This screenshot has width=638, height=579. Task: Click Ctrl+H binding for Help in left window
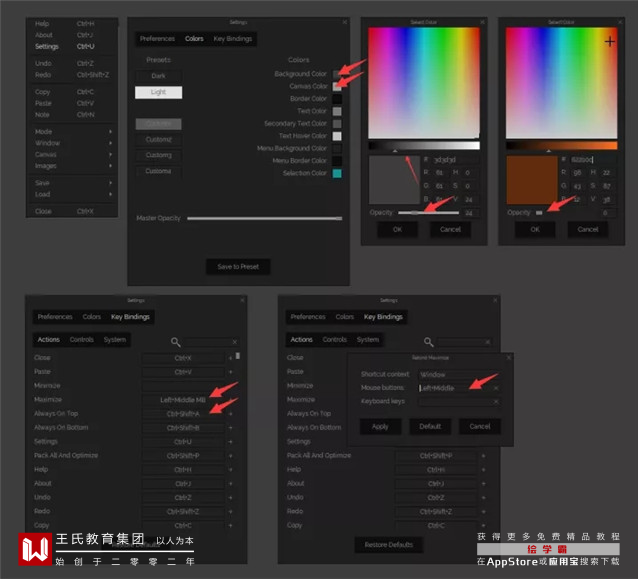point(183,470)
